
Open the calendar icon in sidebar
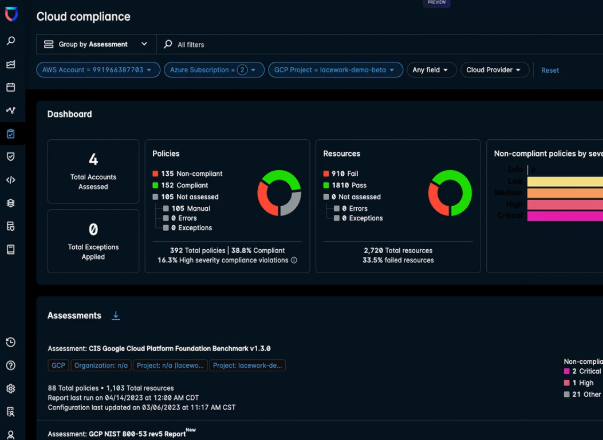[x=11, y=87]
